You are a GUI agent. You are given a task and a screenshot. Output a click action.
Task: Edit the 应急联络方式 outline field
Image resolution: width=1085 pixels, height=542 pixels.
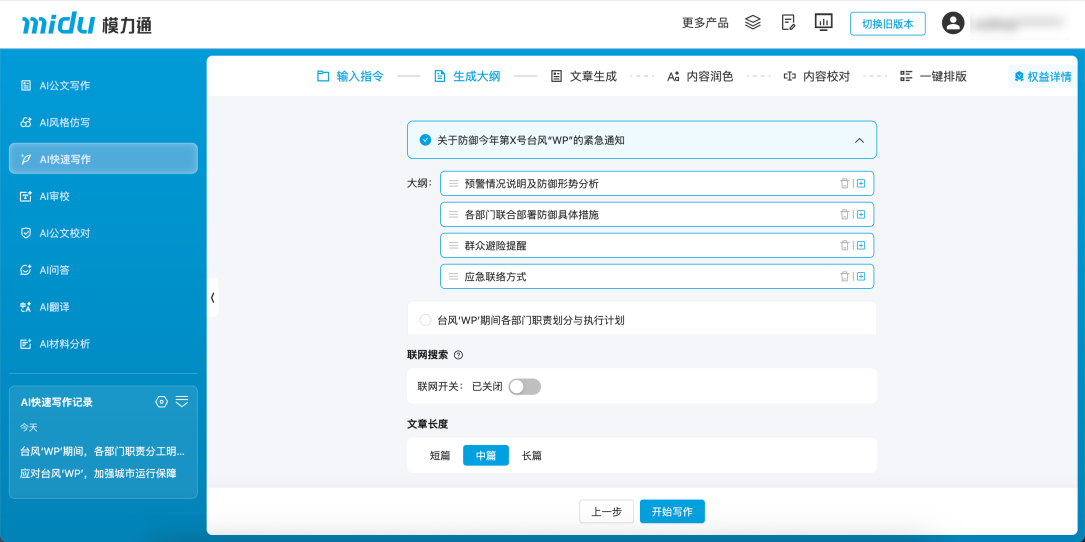[x=657, y=276]
